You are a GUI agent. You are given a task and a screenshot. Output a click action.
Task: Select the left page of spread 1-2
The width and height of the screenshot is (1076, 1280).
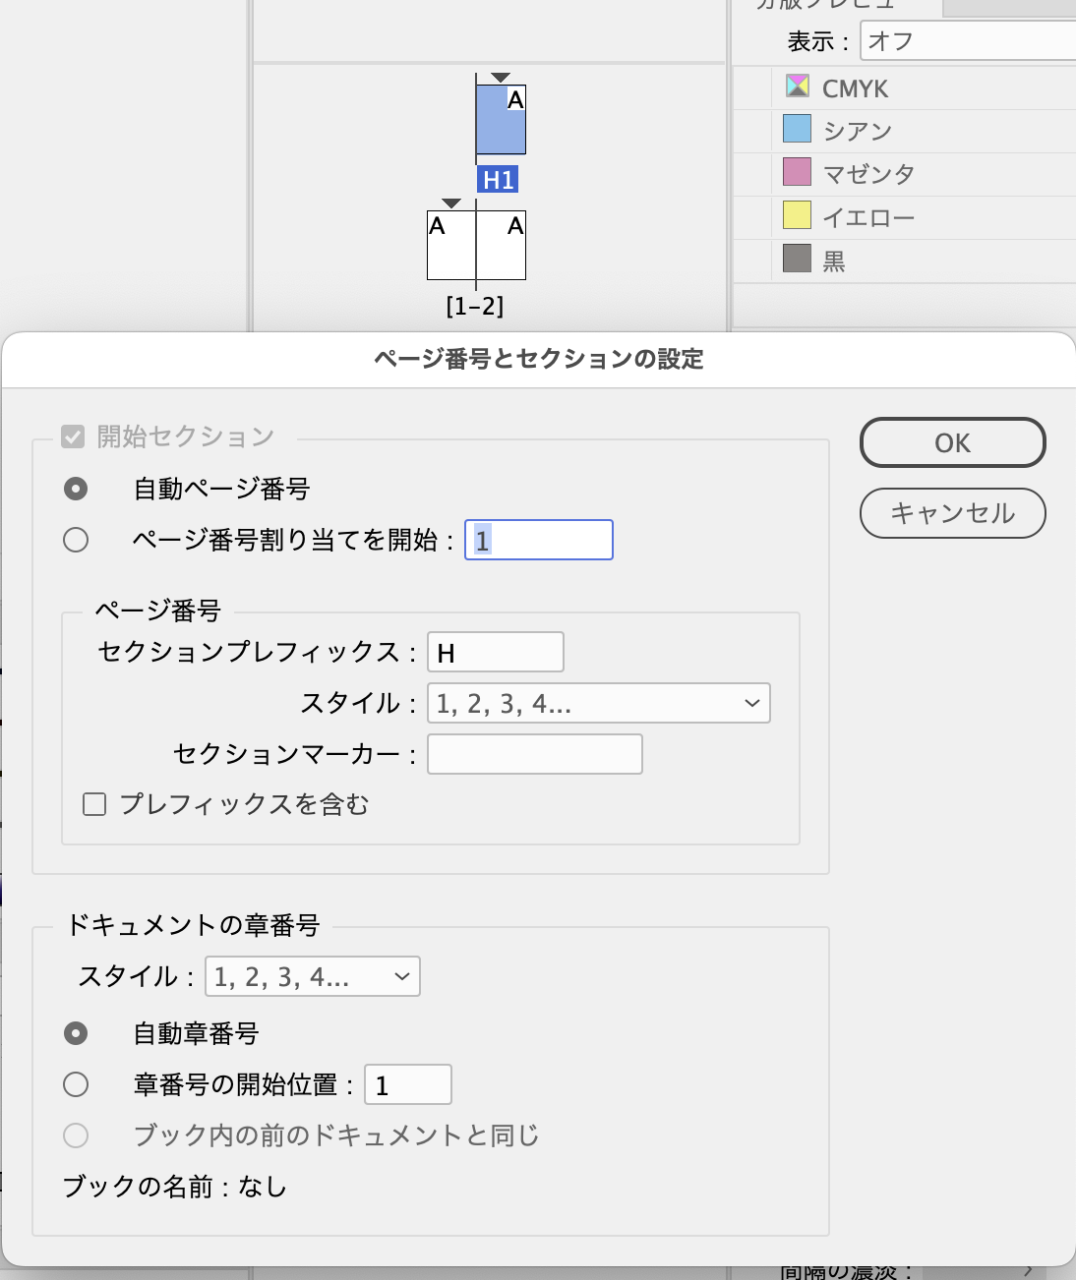pyautogui.click(x=451, y=245)
